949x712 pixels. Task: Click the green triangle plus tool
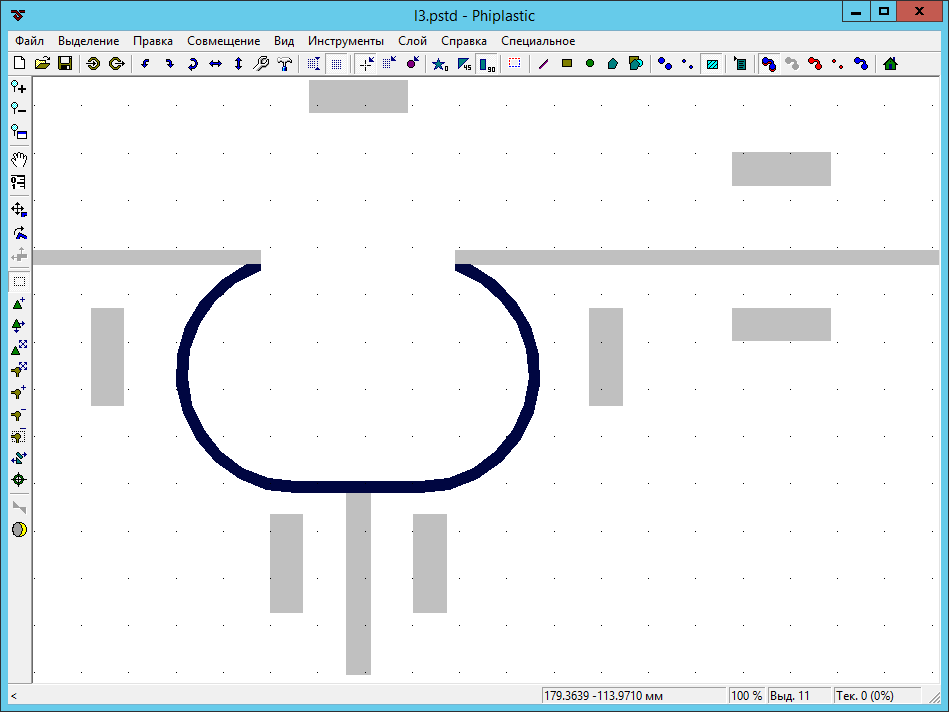[19, 303]
